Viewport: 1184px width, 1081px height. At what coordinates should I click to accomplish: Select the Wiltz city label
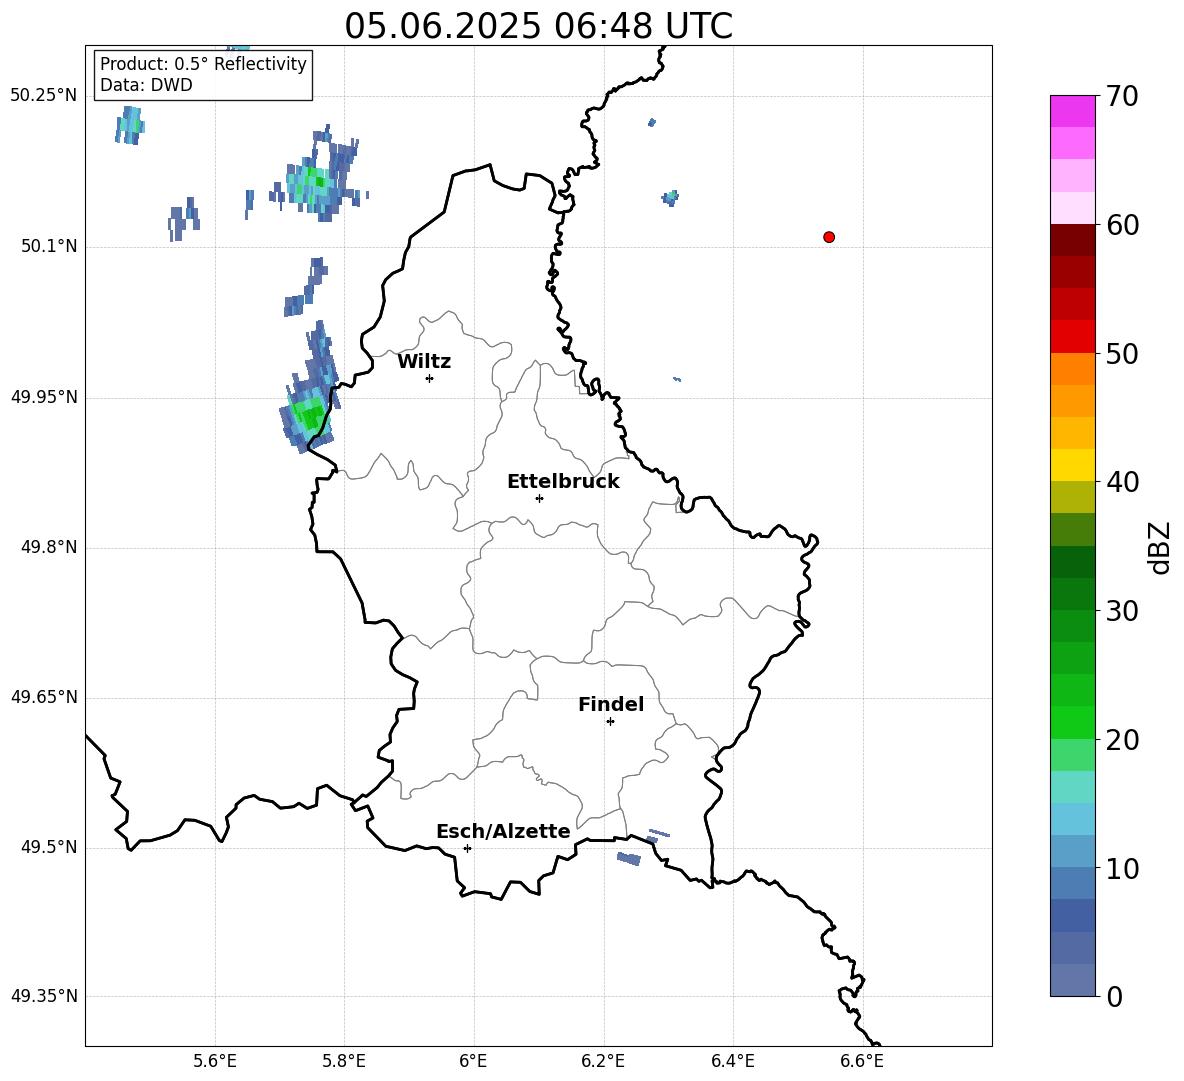click(424, 362)
